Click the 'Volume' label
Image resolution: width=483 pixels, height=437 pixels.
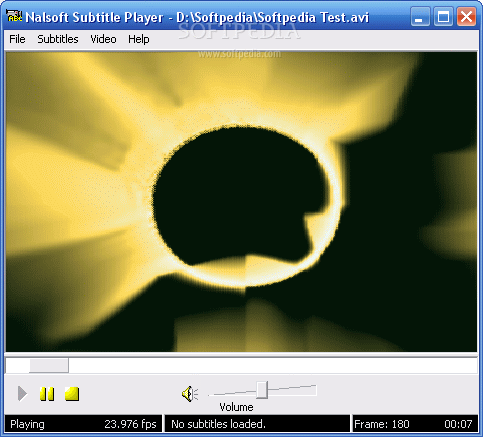click(236, 407)
